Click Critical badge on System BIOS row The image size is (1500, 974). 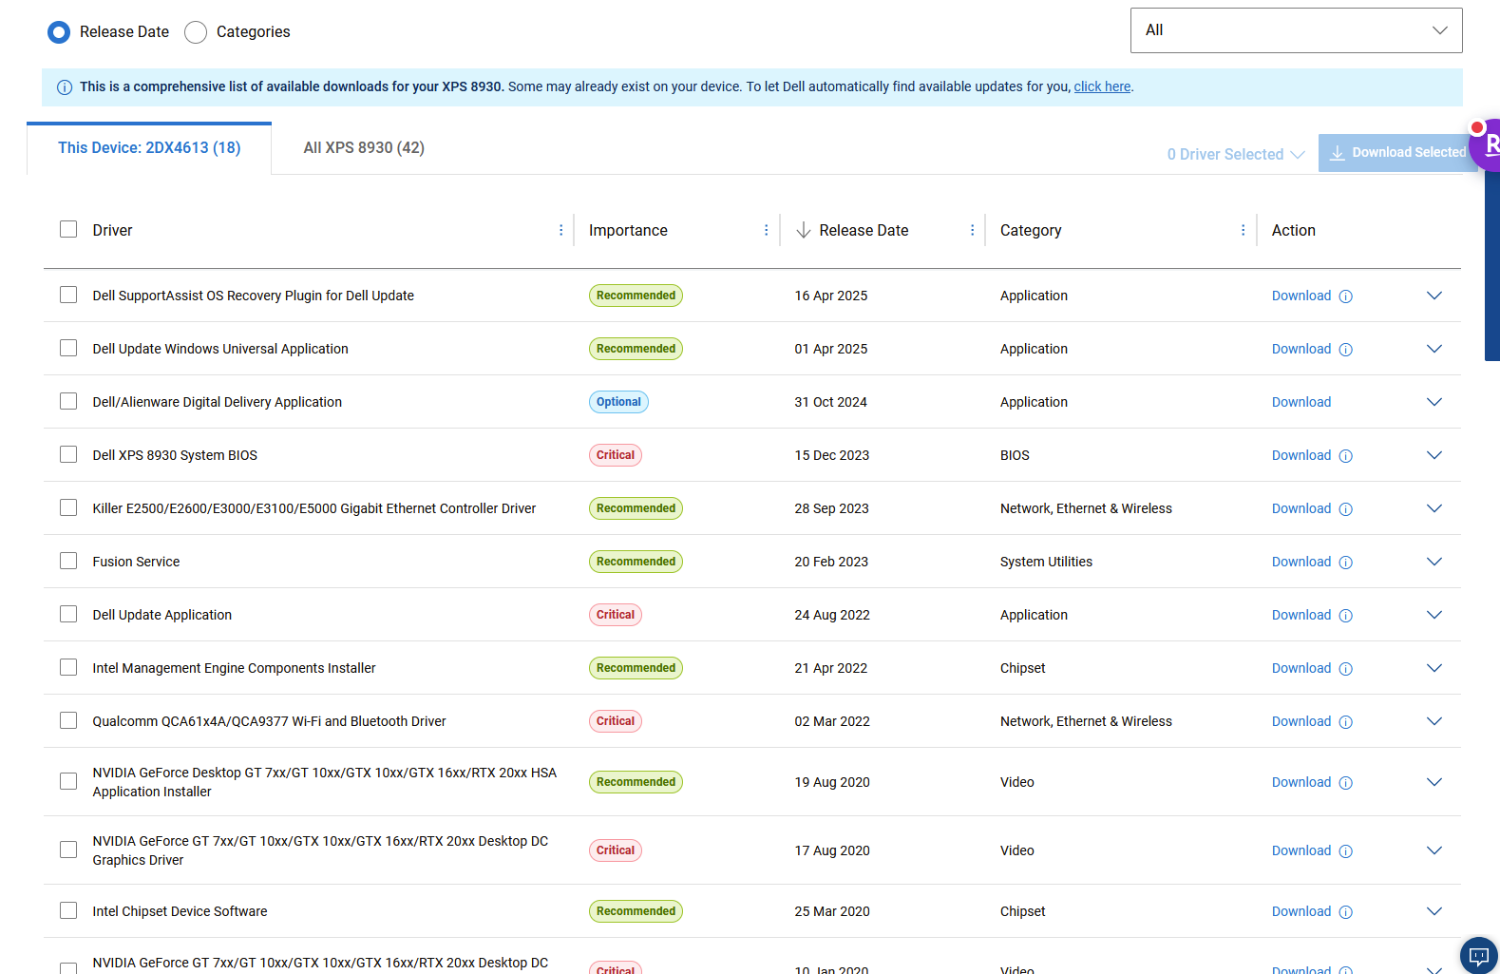615,455
